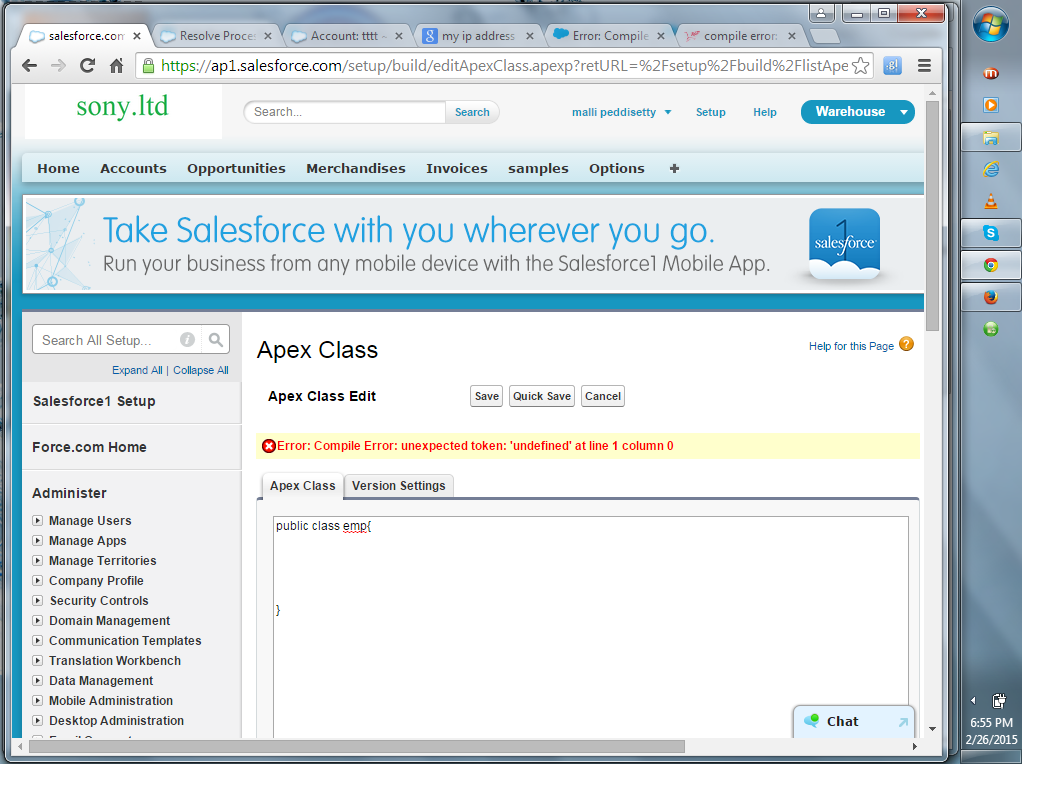This screenshot has height=788, width=1056.
Task: Click the horizontal scrollbar thumb
Action: (x=357, y=746)
